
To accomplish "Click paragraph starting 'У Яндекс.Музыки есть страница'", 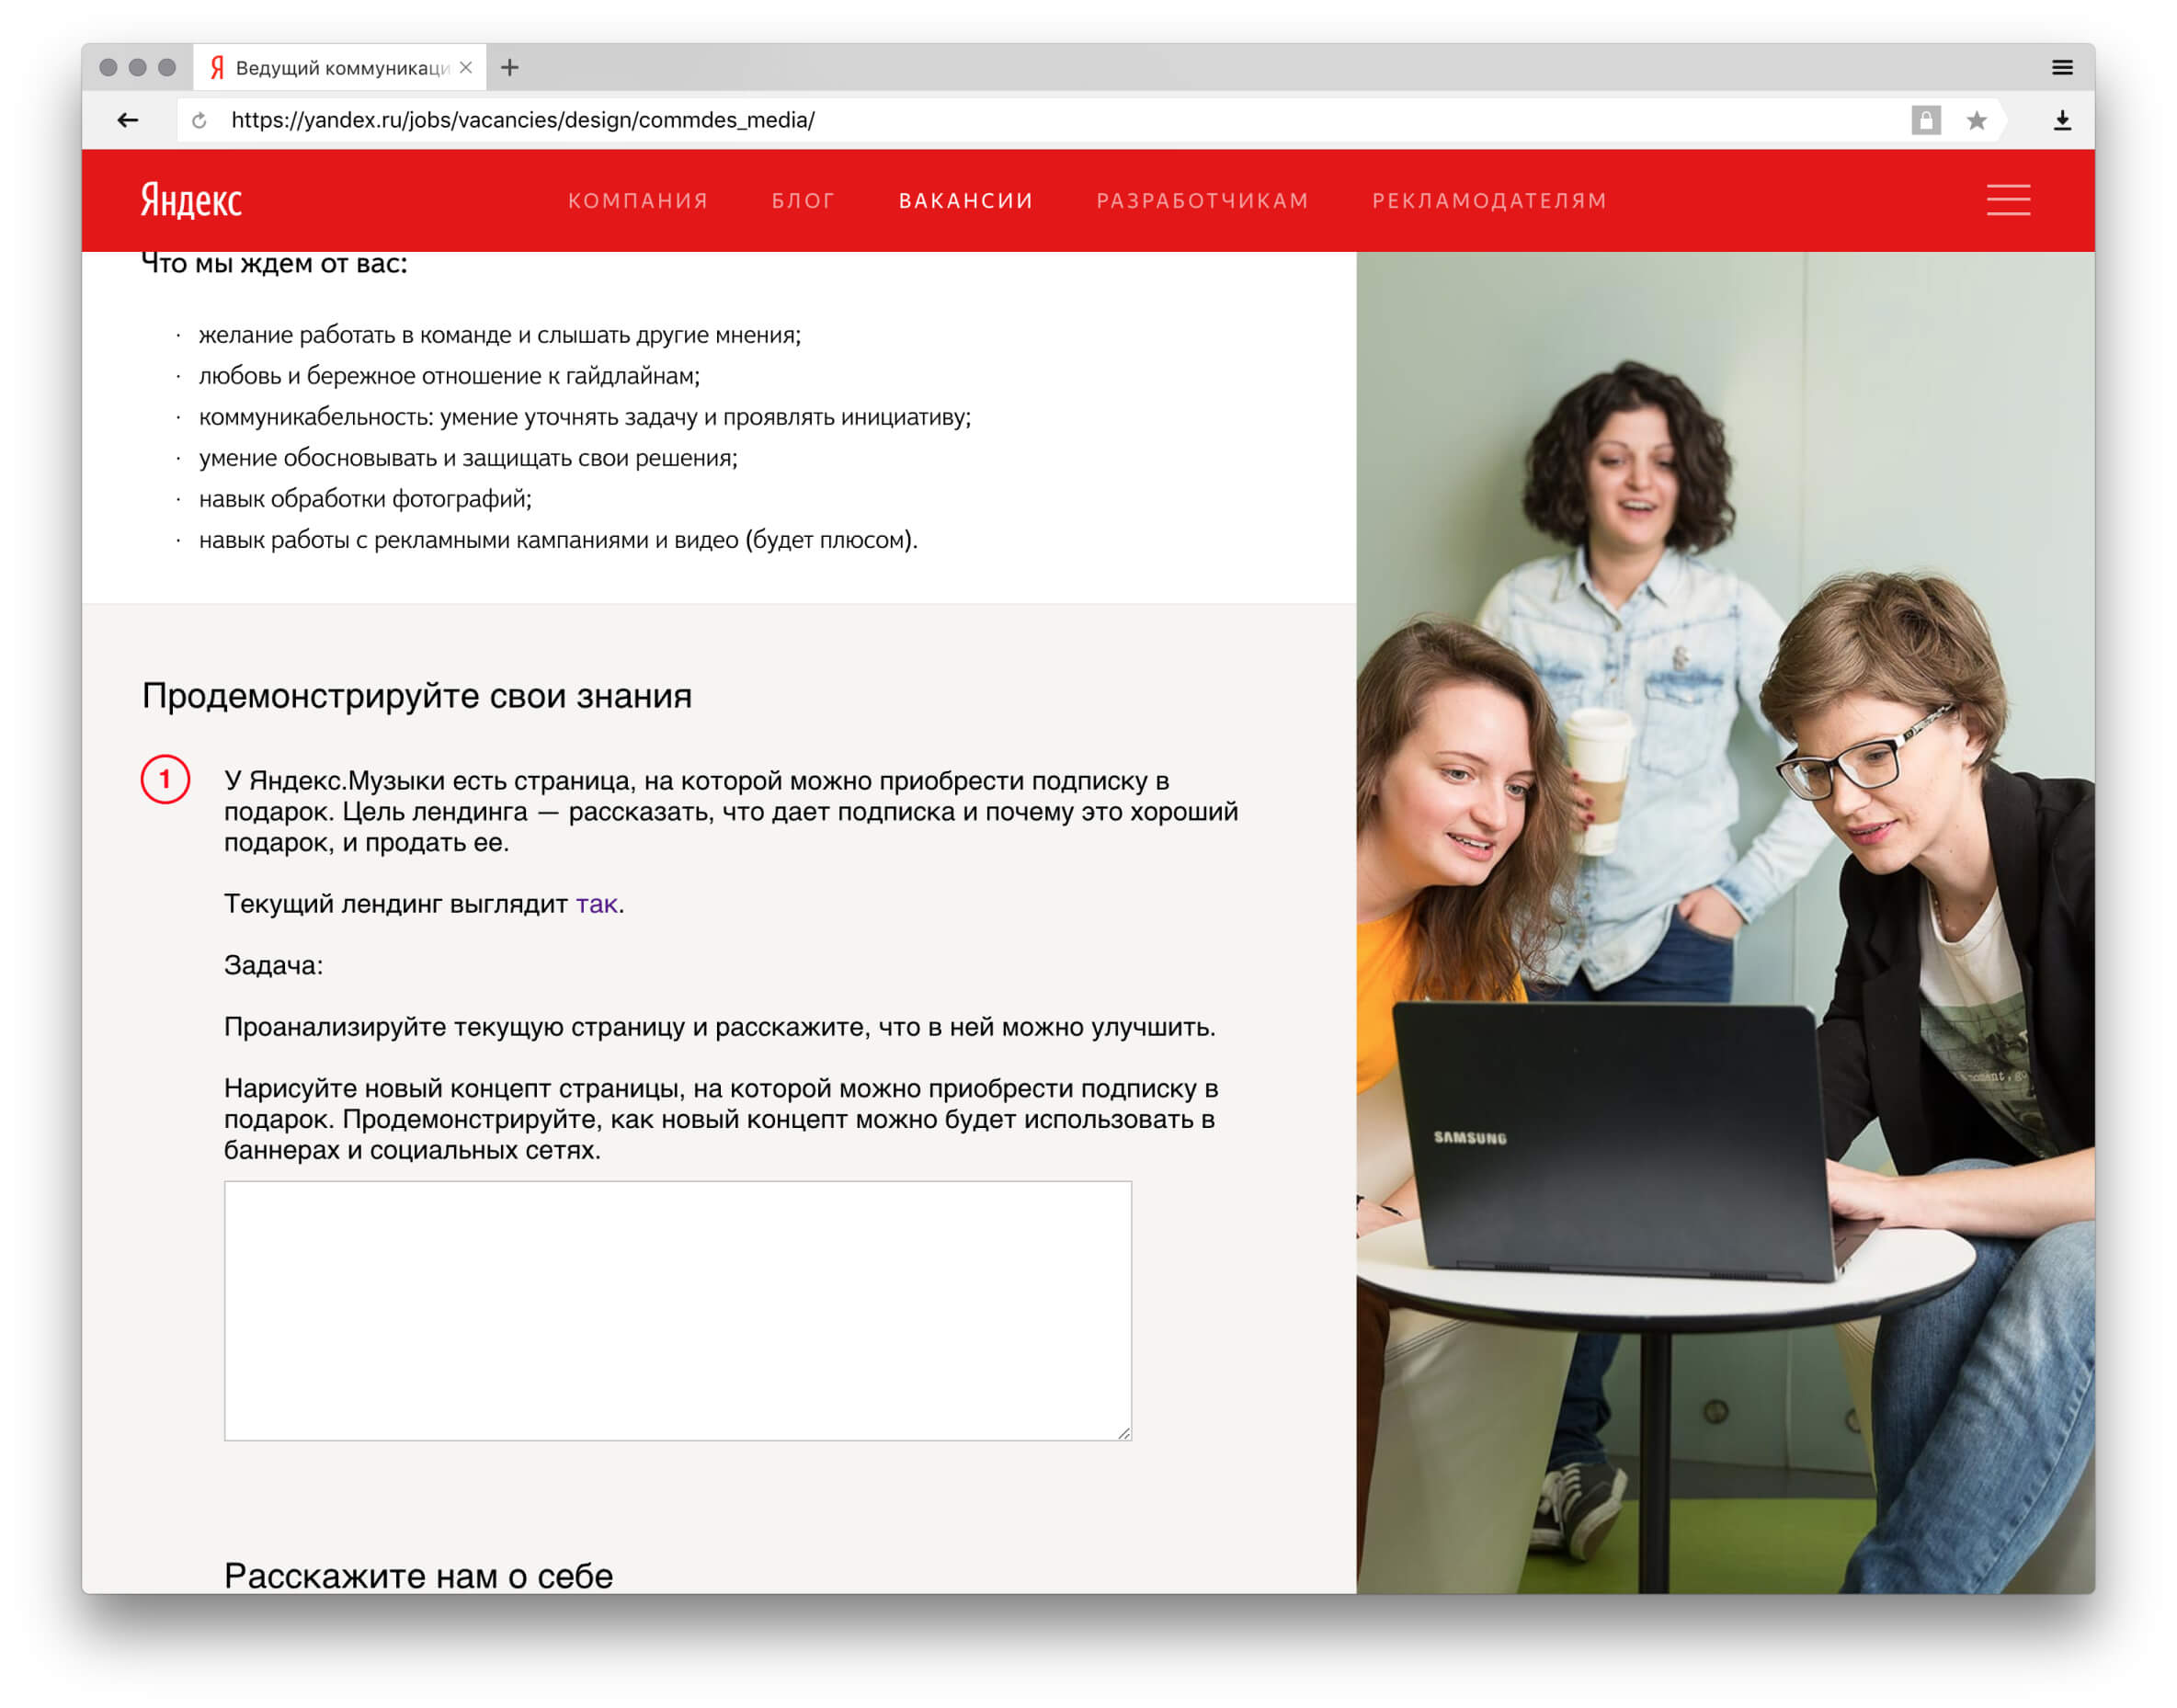I will point(731,811).
